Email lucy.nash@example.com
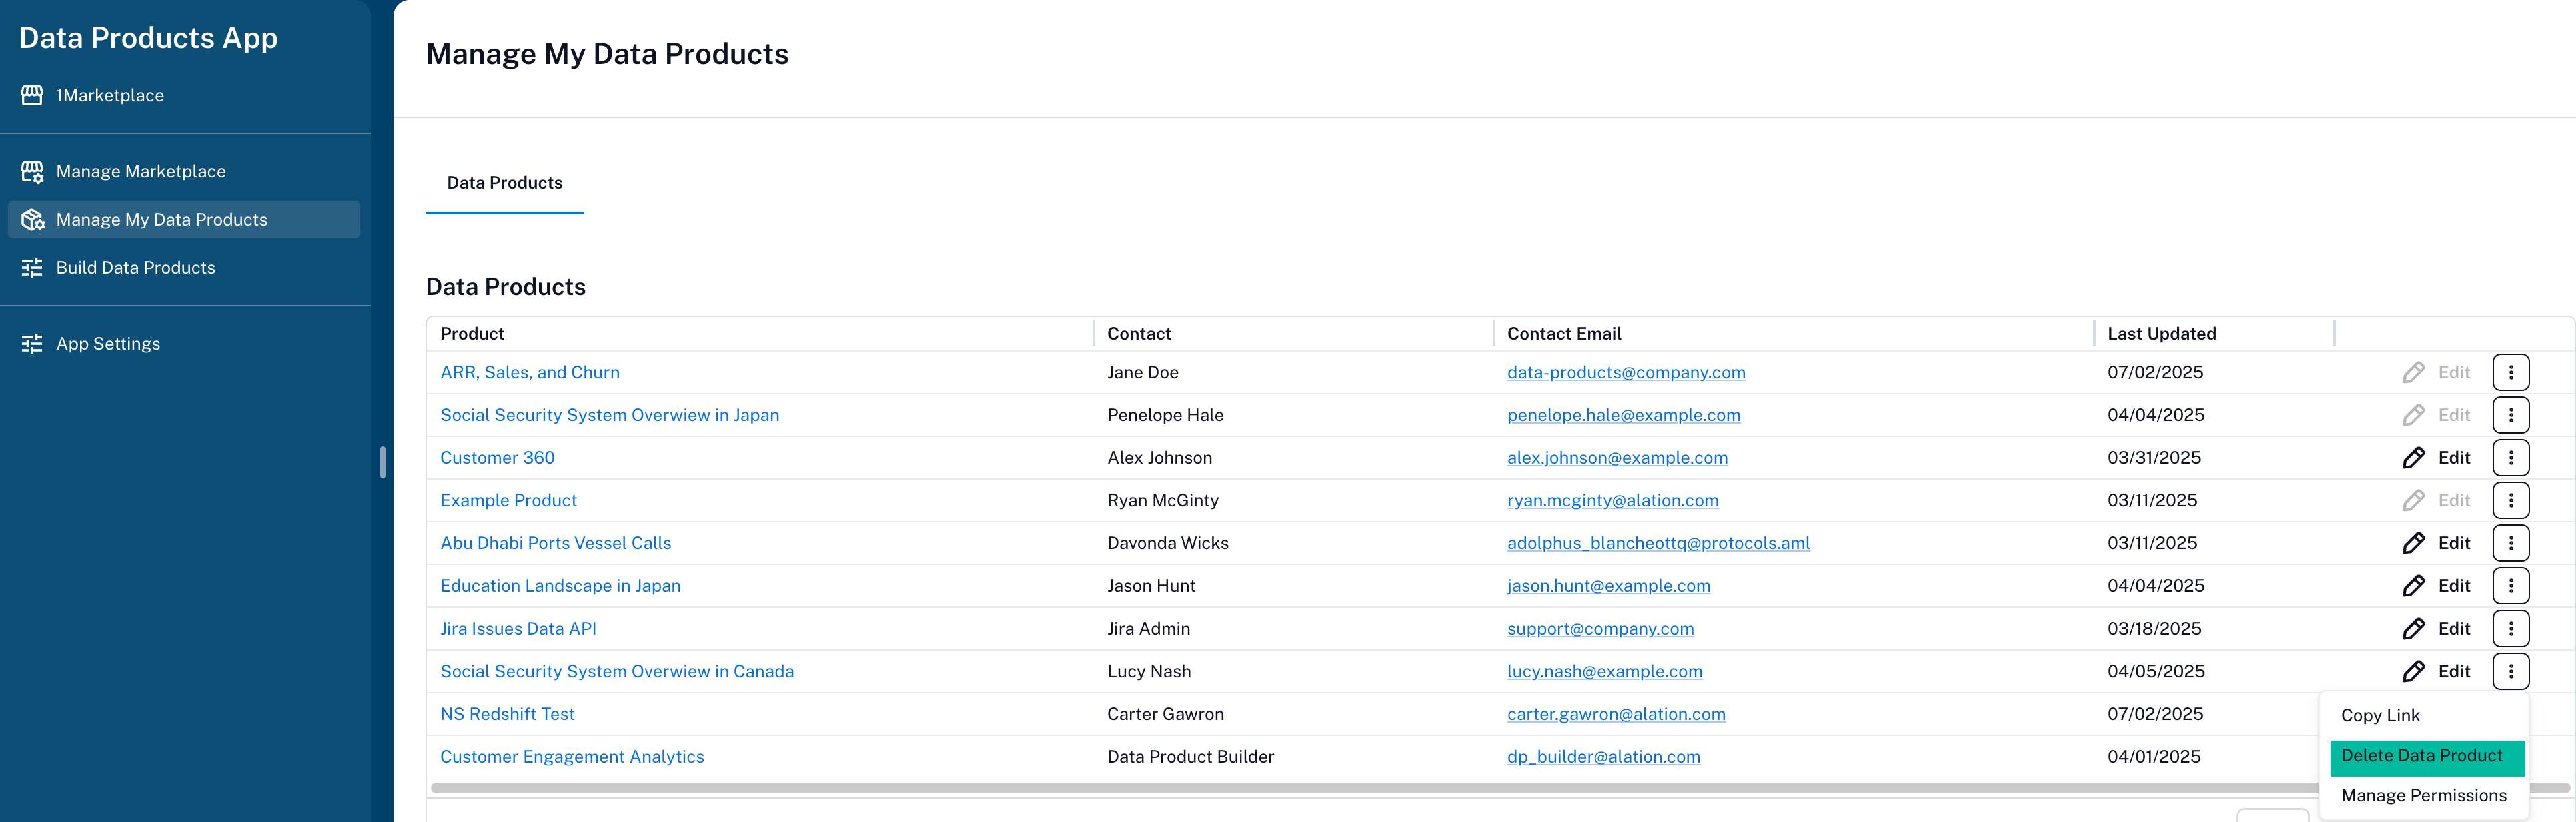Screen dimensions: 2576x822 click(x=1604, y=671)
